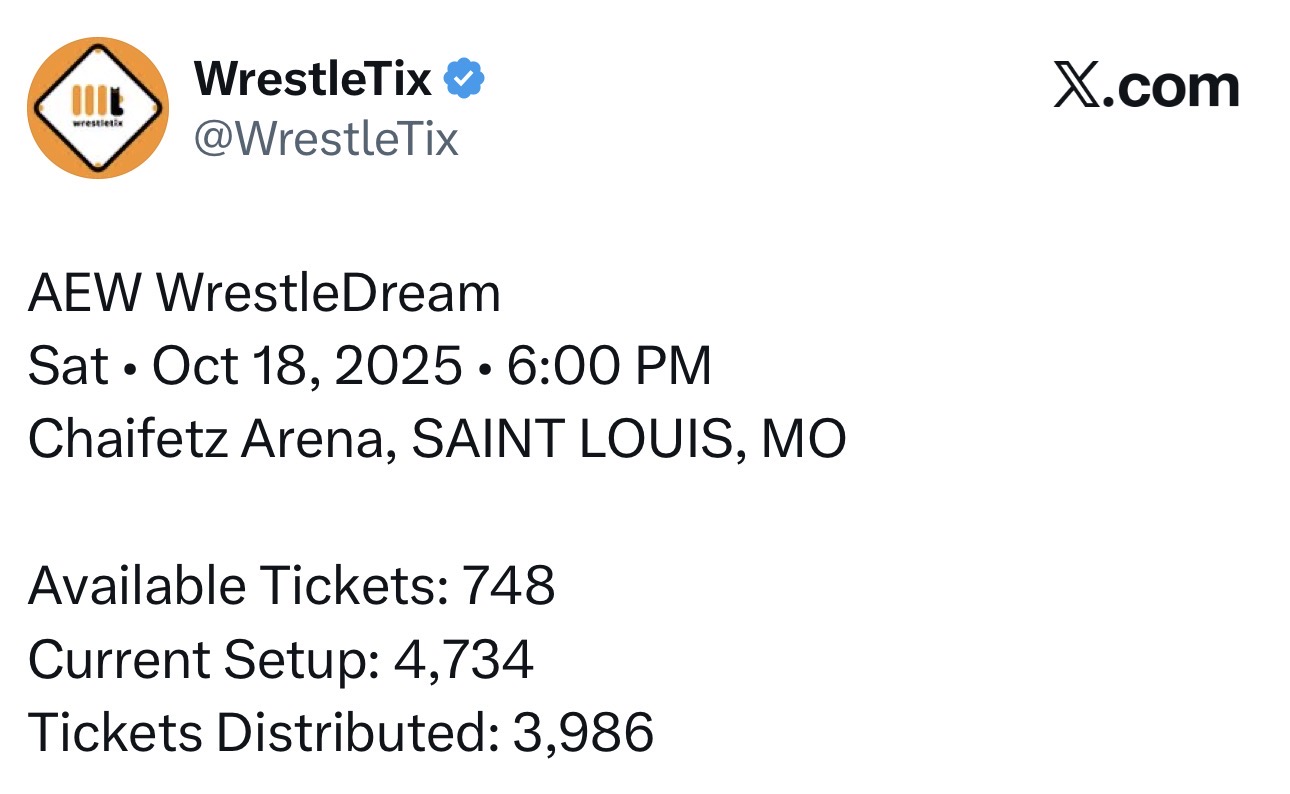
Task: Click the blue verified checkmark badge
Action: click(x=464, y=79)
